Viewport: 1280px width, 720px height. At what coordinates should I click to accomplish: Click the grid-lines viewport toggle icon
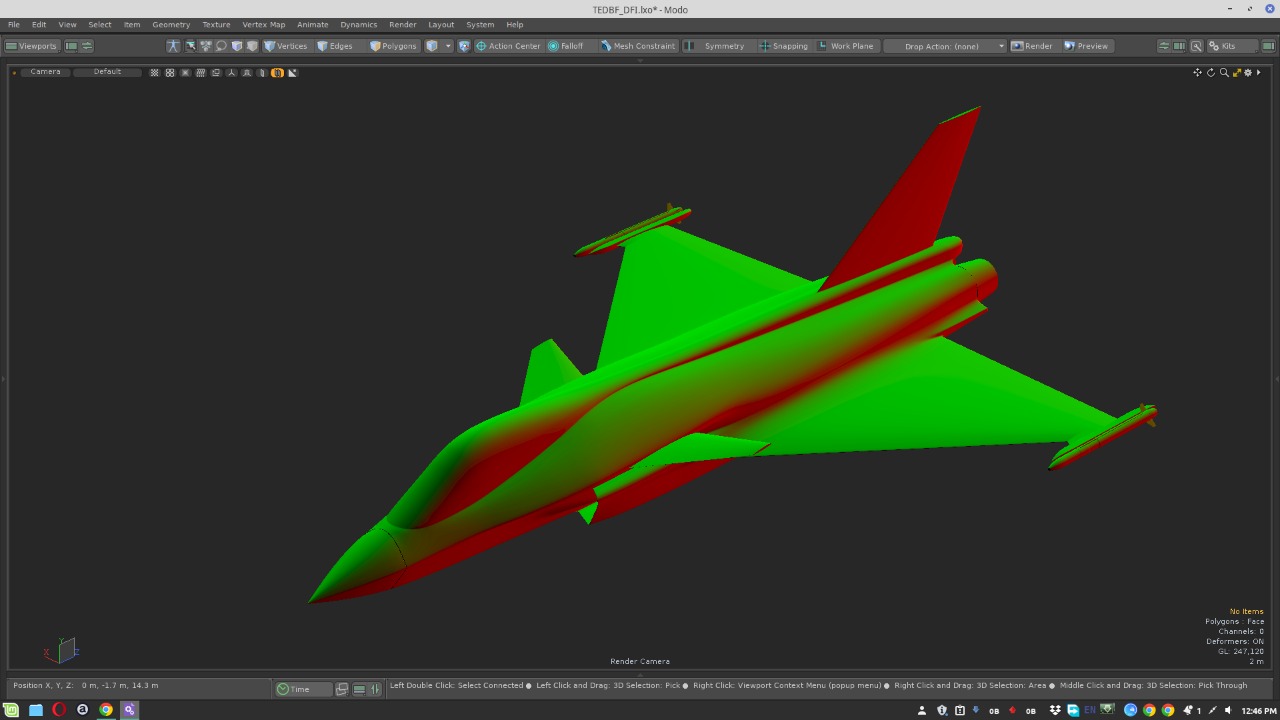(201, 73)
